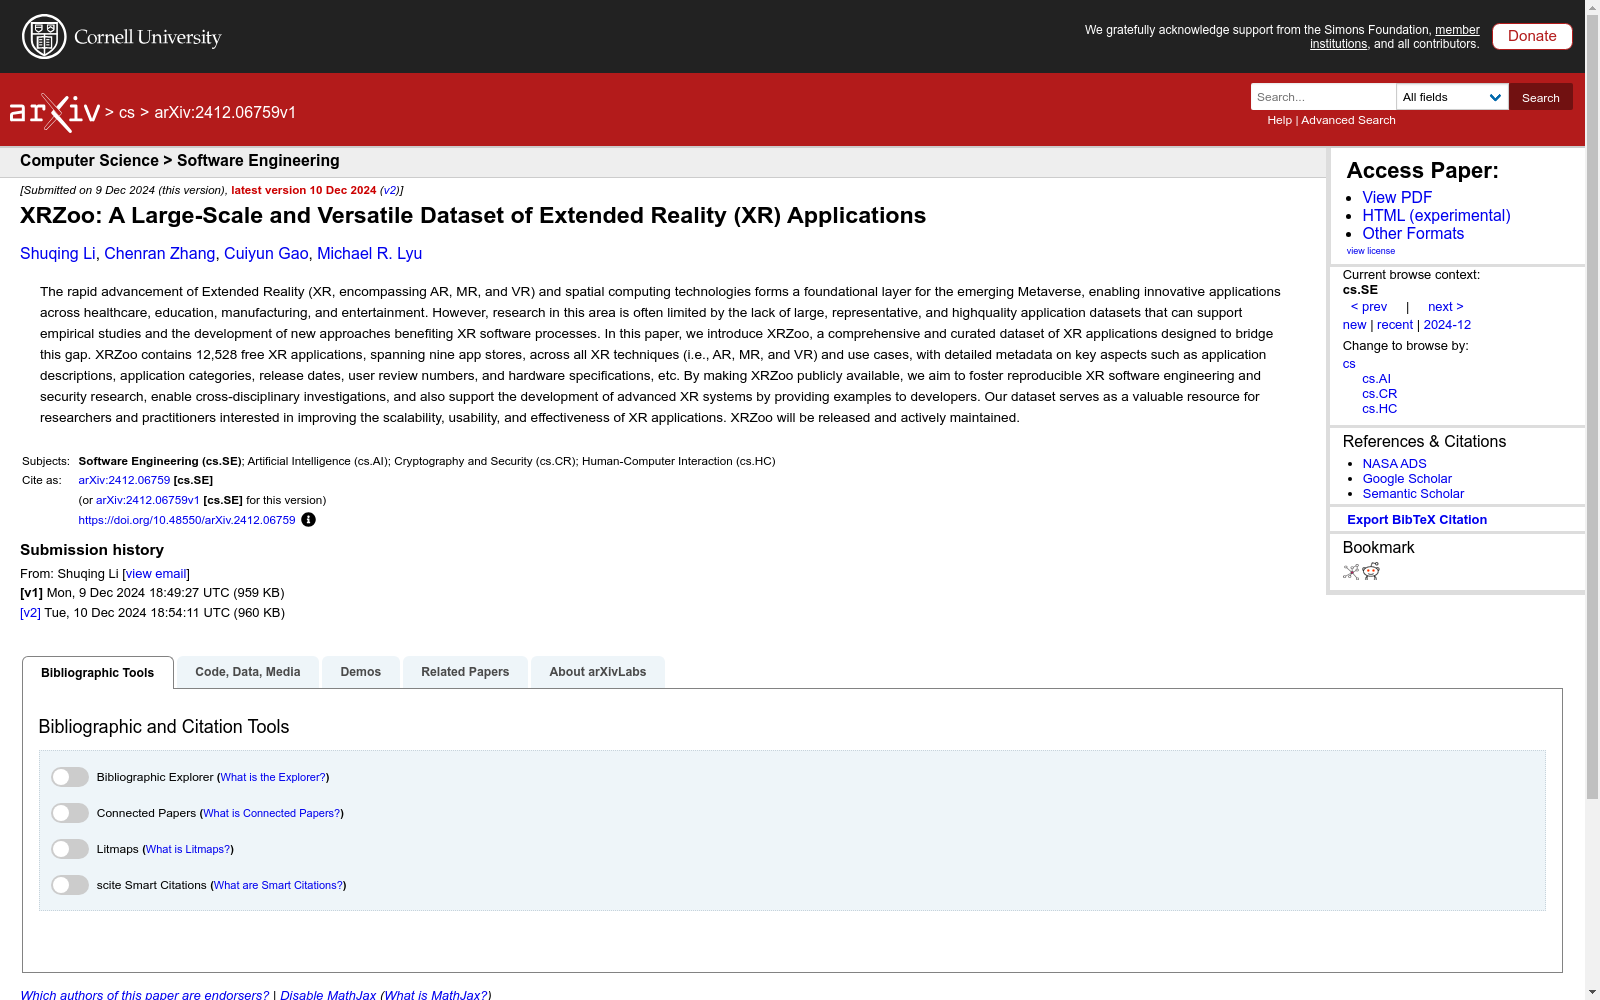The width and height of the screenshot is (1600, 1000).
Task: Switch to Related Papers tab
Action: pos(465,672)
